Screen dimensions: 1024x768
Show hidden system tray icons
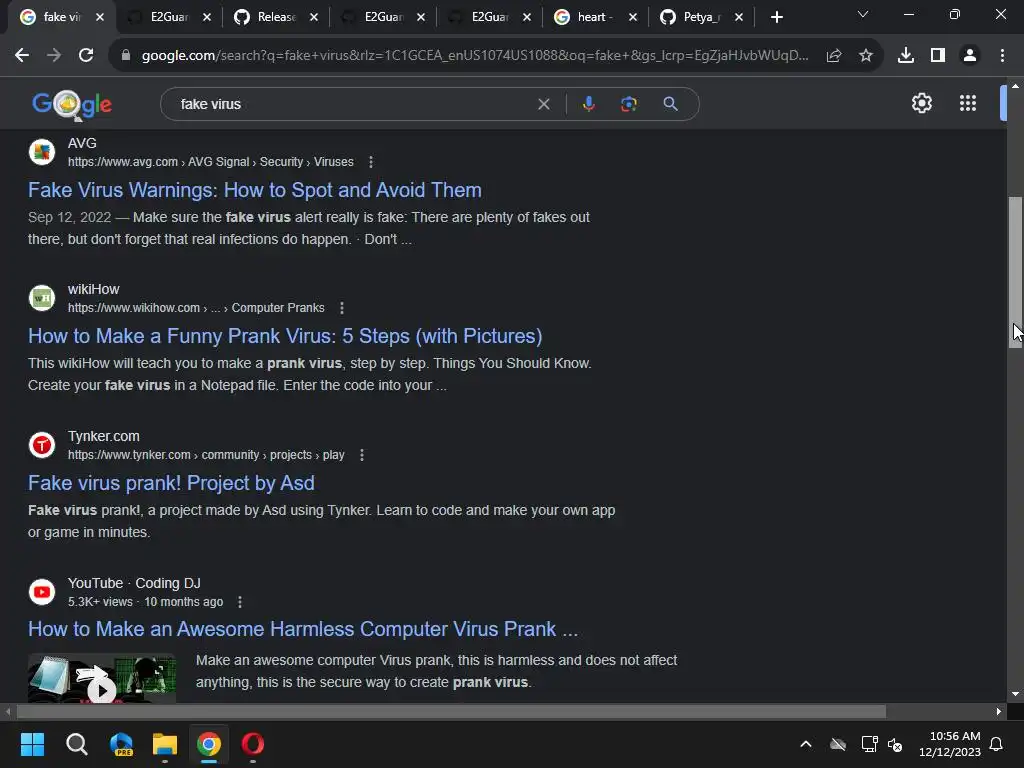tap(806, 744)
